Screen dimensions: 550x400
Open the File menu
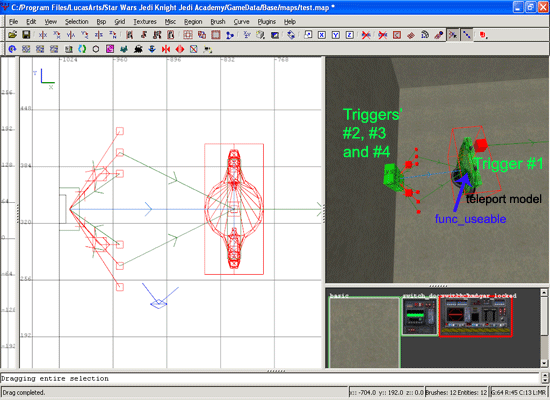pos(14,21)
